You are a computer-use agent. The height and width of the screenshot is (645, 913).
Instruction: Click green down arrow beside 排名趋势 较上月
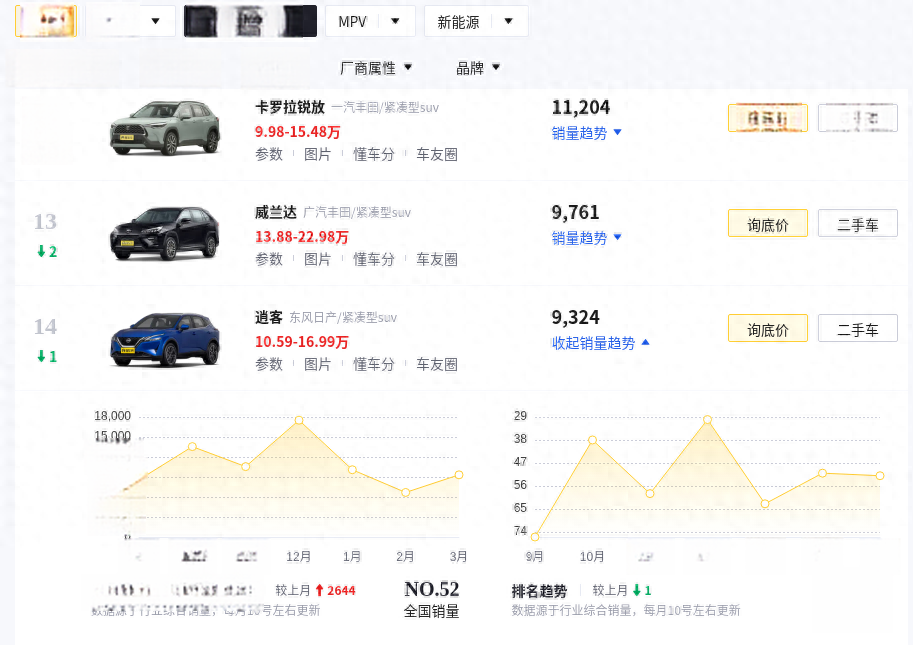click(636, 590)
